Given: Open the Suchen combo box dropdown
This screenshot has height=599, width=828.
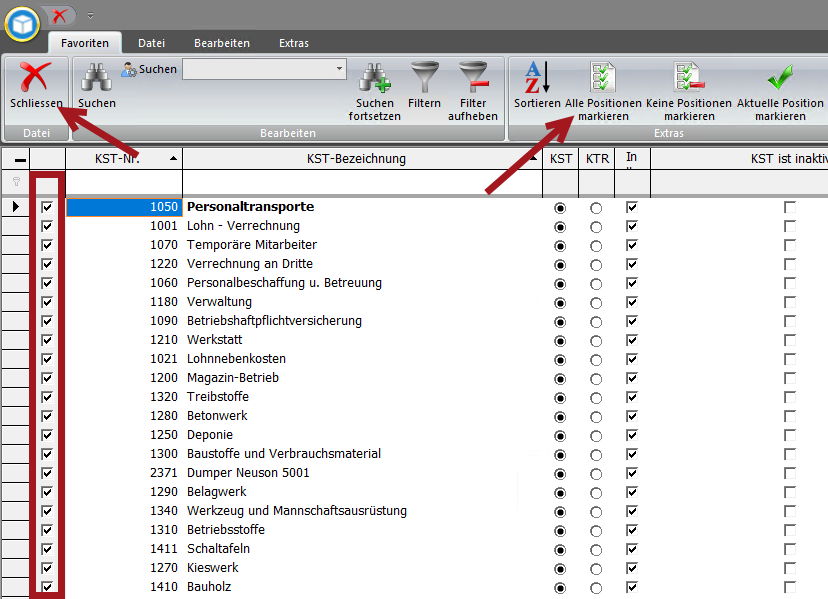Looking at the screenshot, I should 340,70.
